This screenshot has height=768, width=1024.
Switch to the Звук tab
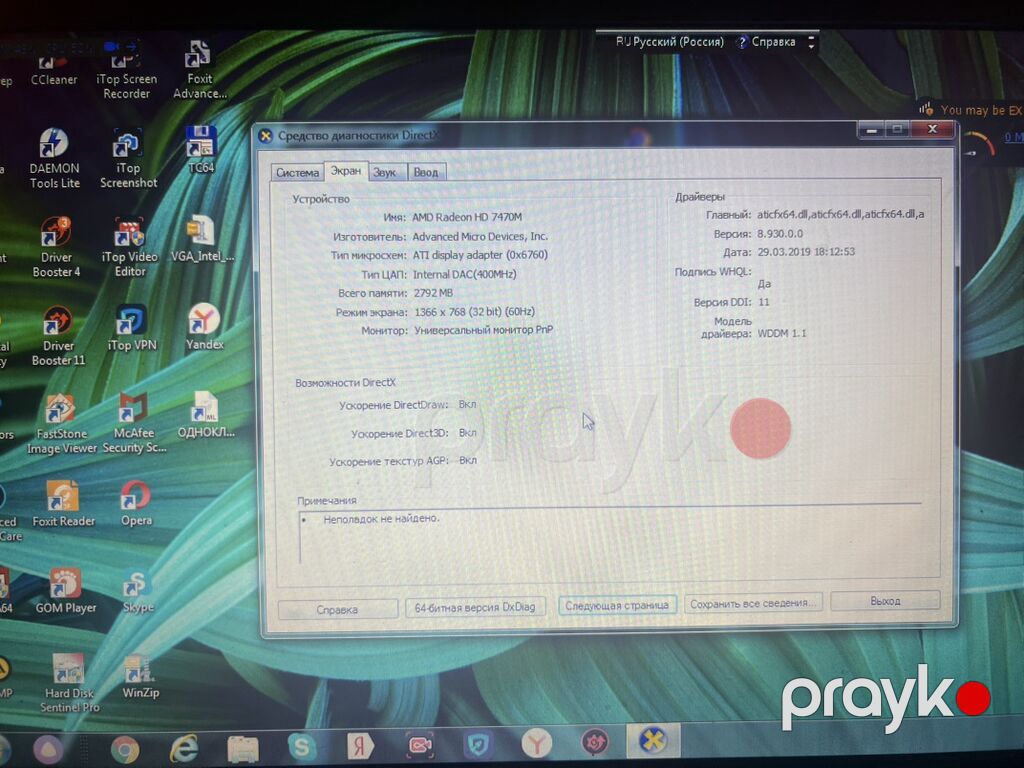[x=385, y=172]
